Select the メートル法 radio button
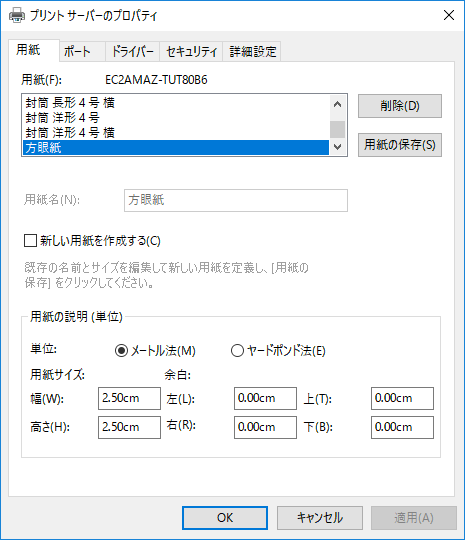 pos(121,351)
